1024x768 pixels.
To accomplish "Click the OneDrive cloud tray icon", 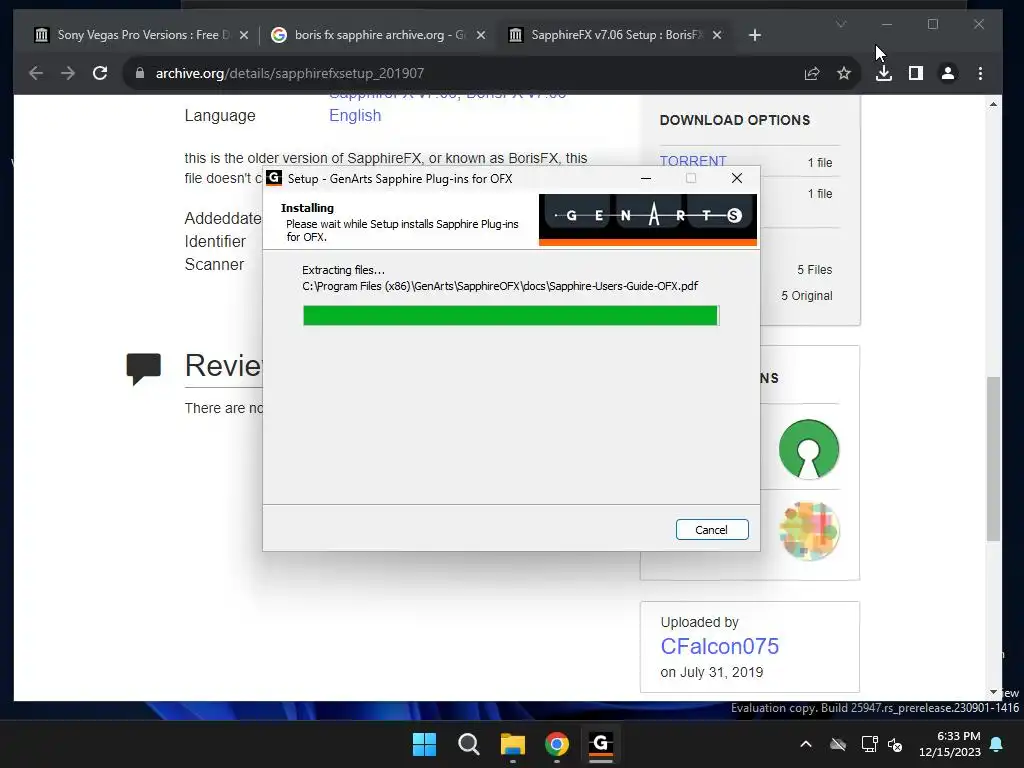I will [x=838, y=744].
